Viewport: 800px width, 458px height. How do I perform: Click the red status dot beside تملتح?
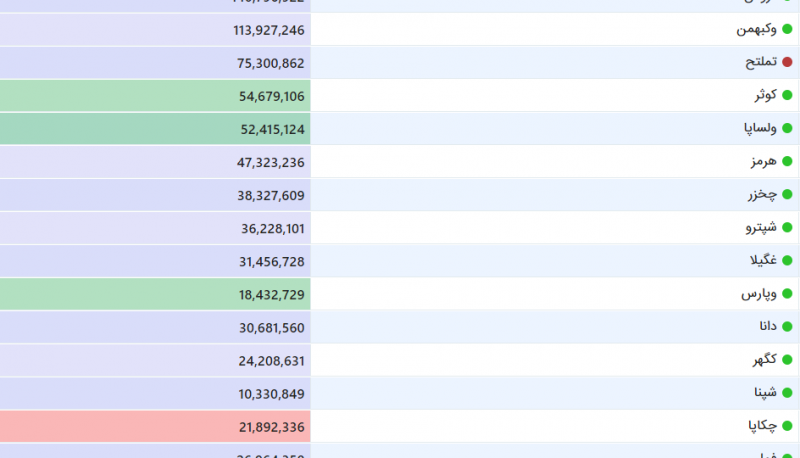point(787,62)
